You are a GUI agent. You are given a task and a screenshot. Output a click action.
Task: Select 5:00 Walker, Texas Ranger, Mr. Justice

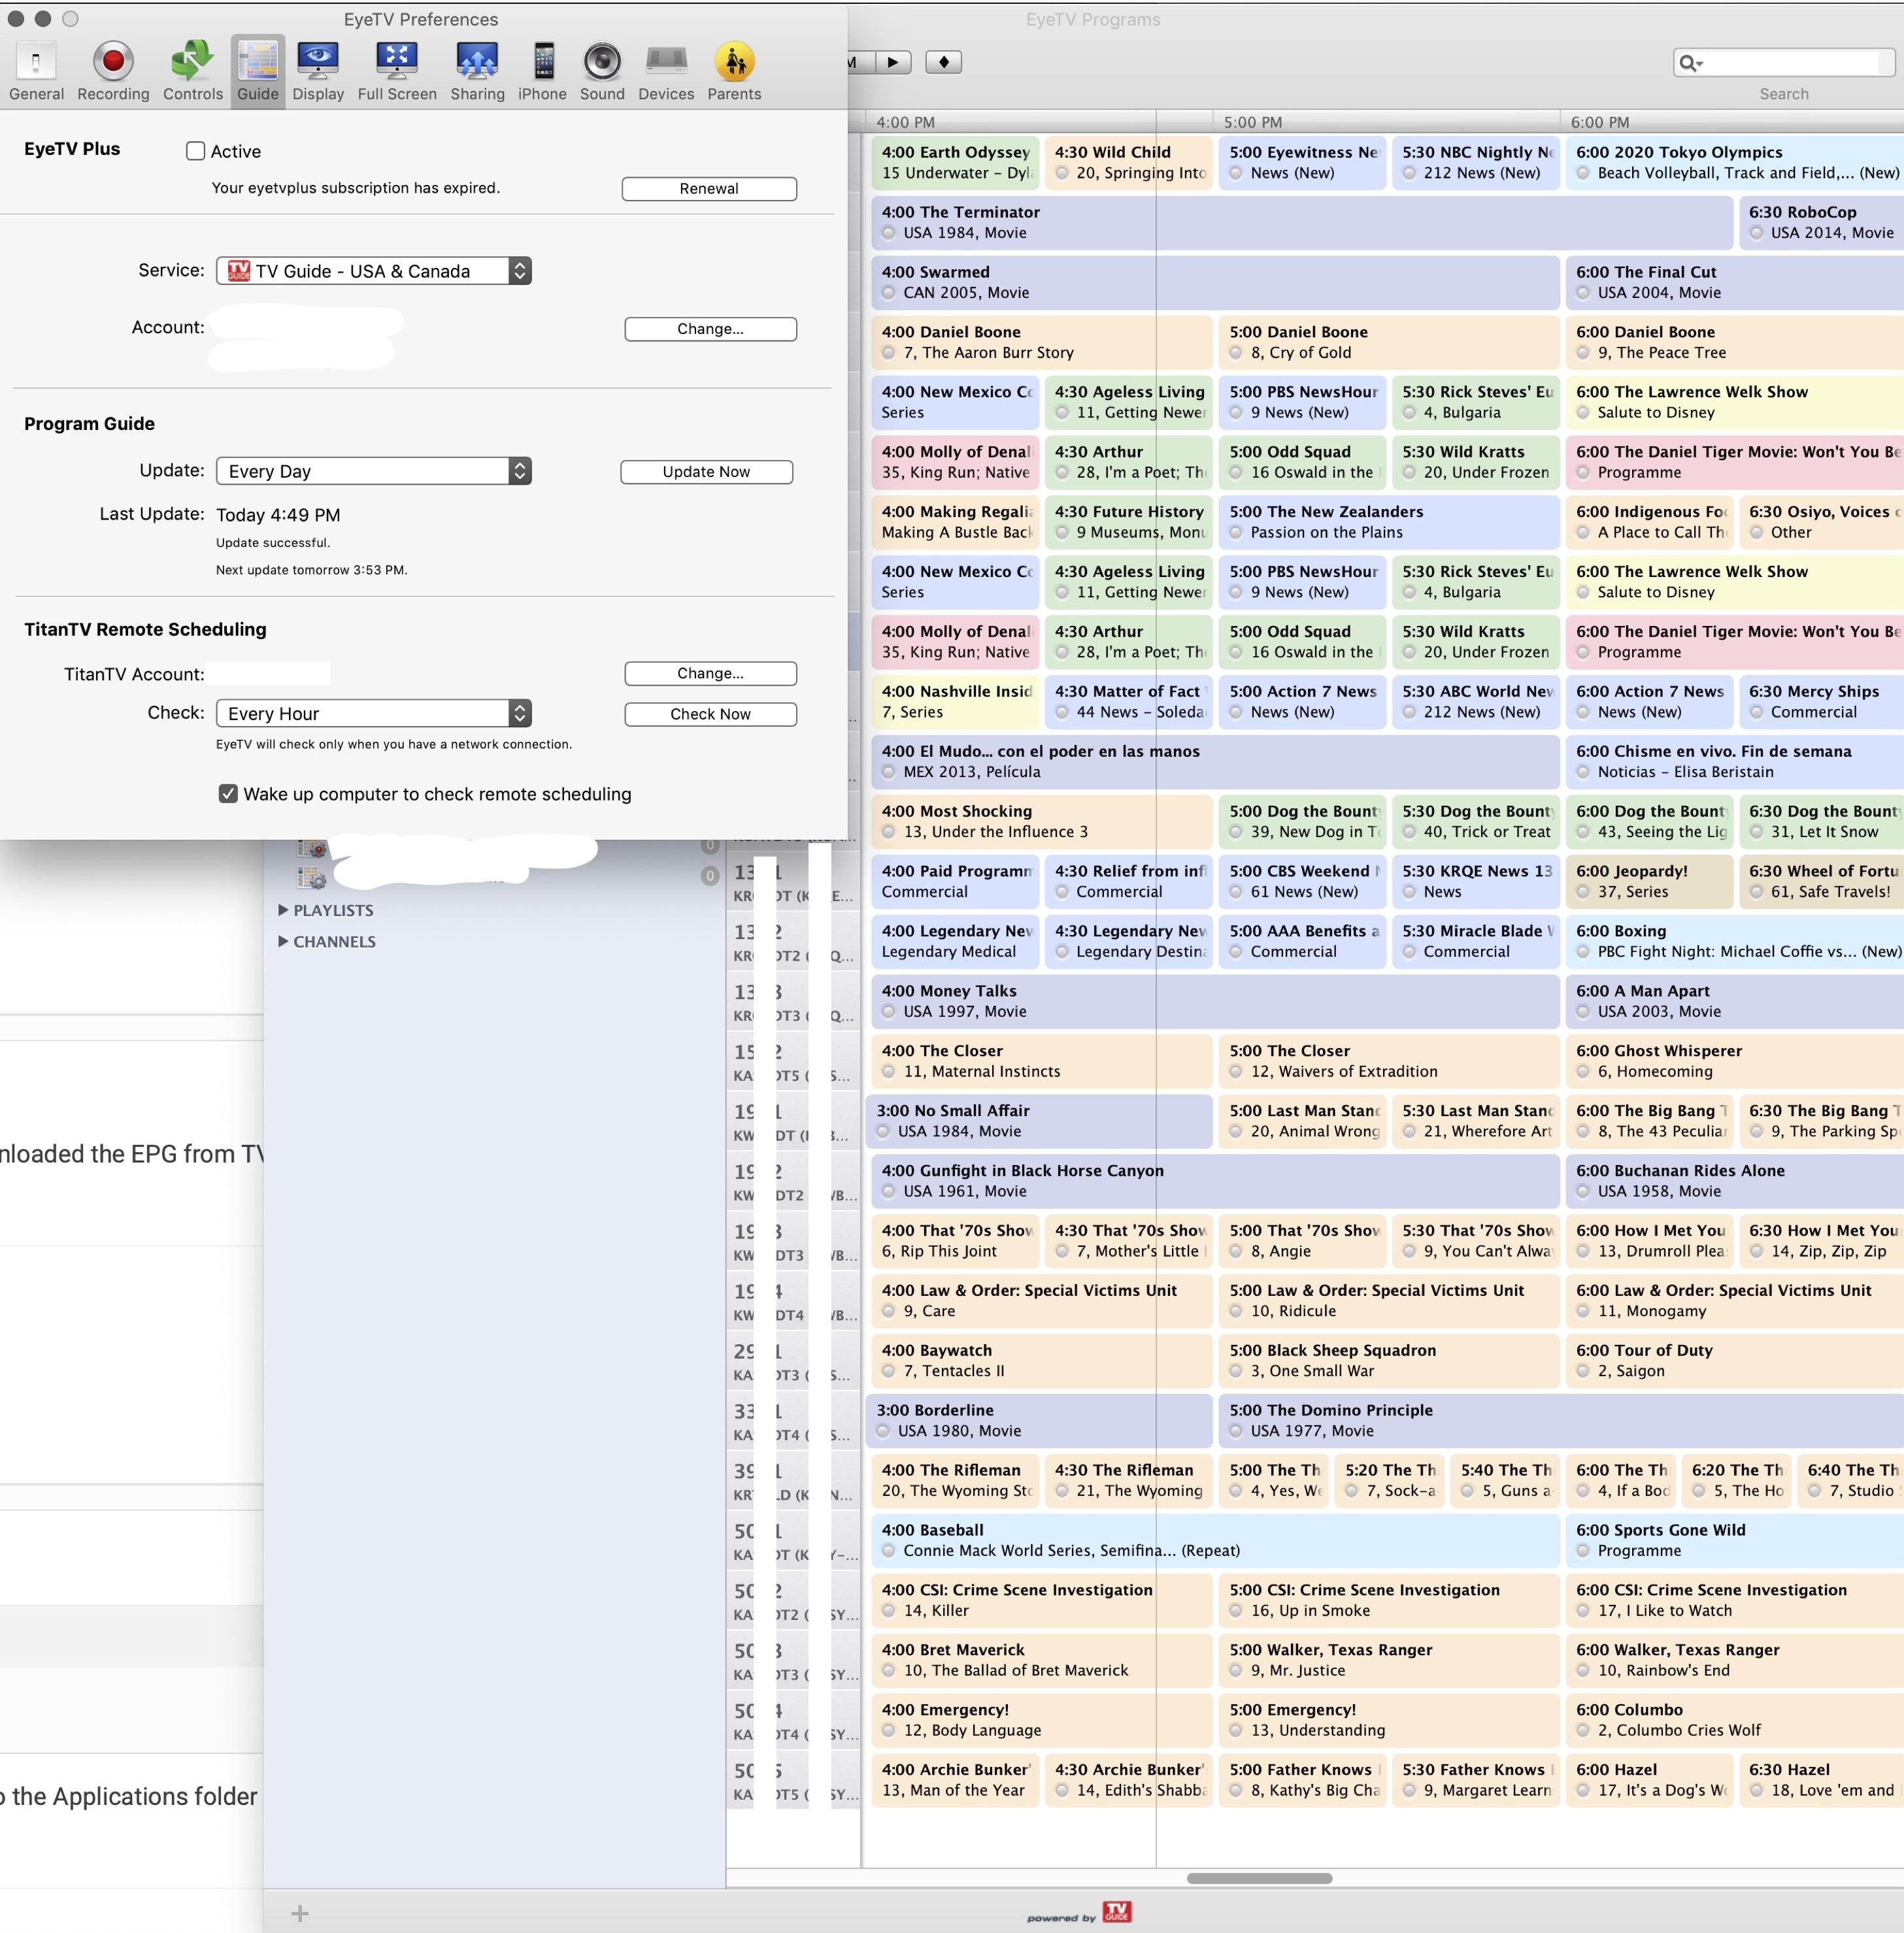[1389, 1660]
